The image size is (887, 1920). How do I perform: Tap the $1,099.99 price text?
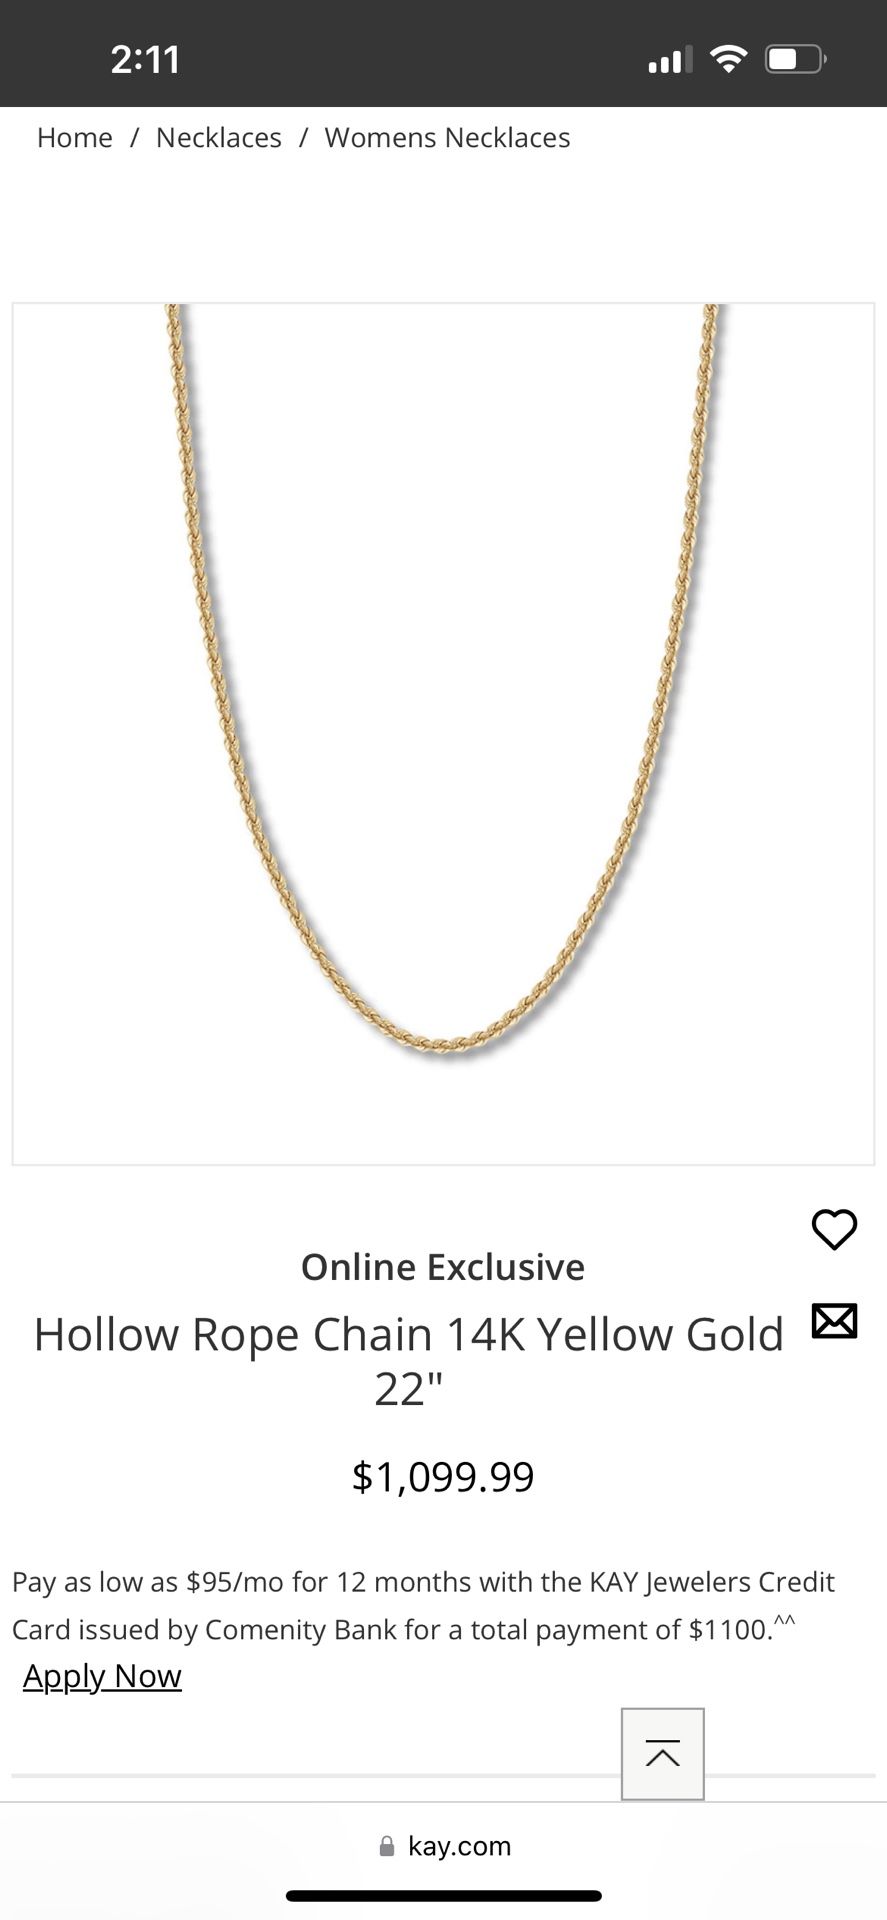click(443, 1477)
